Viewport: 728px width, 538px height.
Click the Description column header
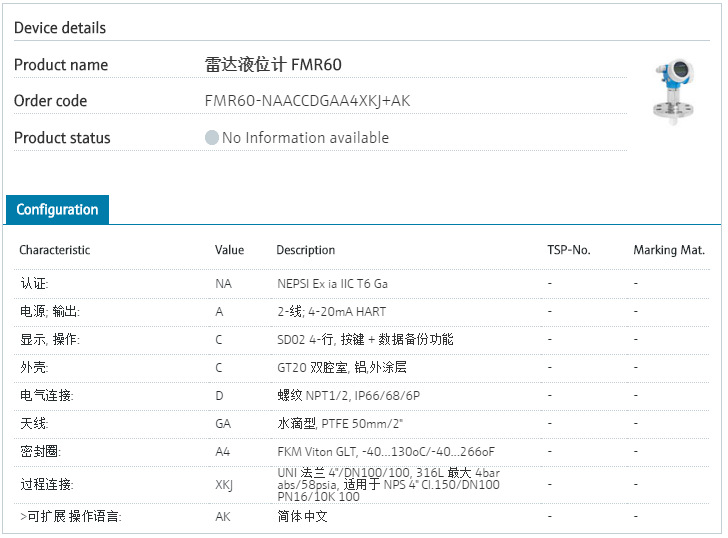305,250
